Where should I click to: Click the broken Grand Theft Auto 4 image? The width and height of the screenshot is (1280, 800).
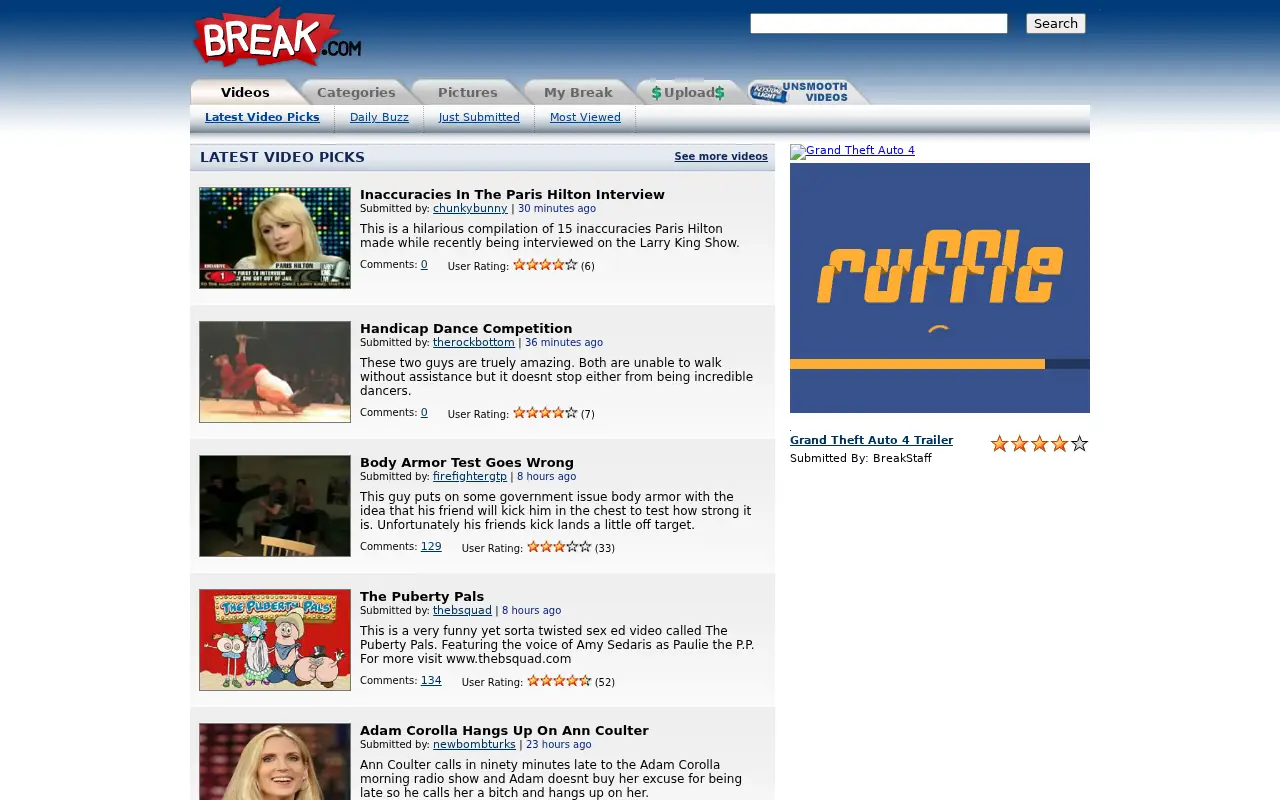click(852, 151)
